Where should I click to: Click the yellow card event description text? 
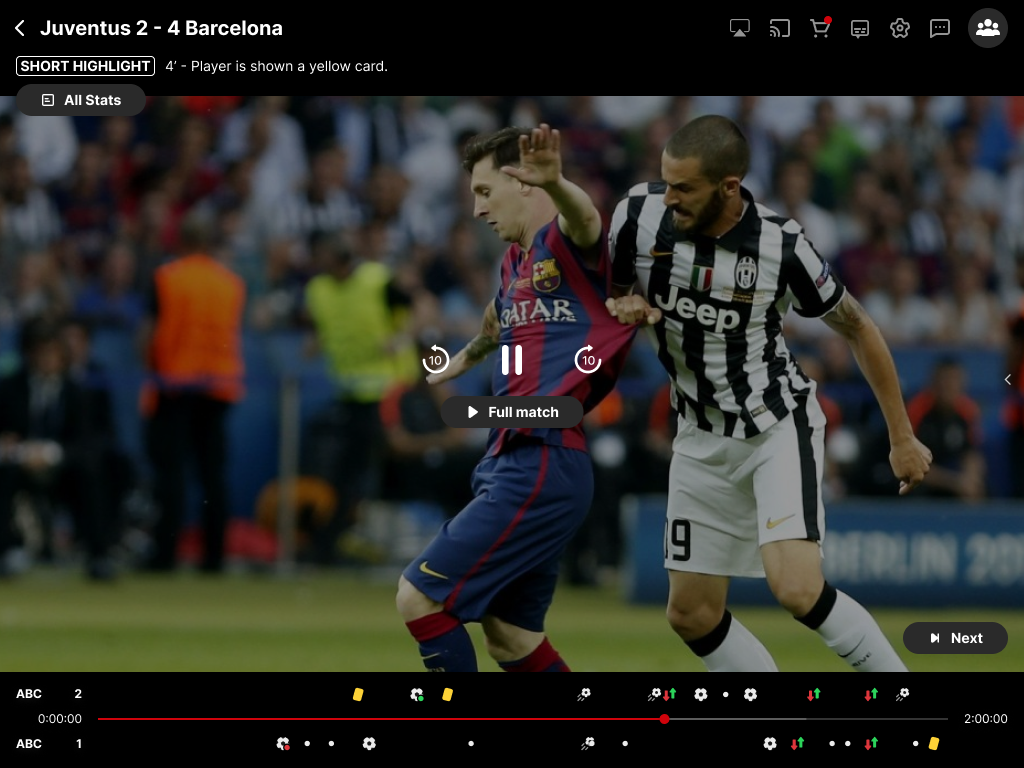[276, 66]
